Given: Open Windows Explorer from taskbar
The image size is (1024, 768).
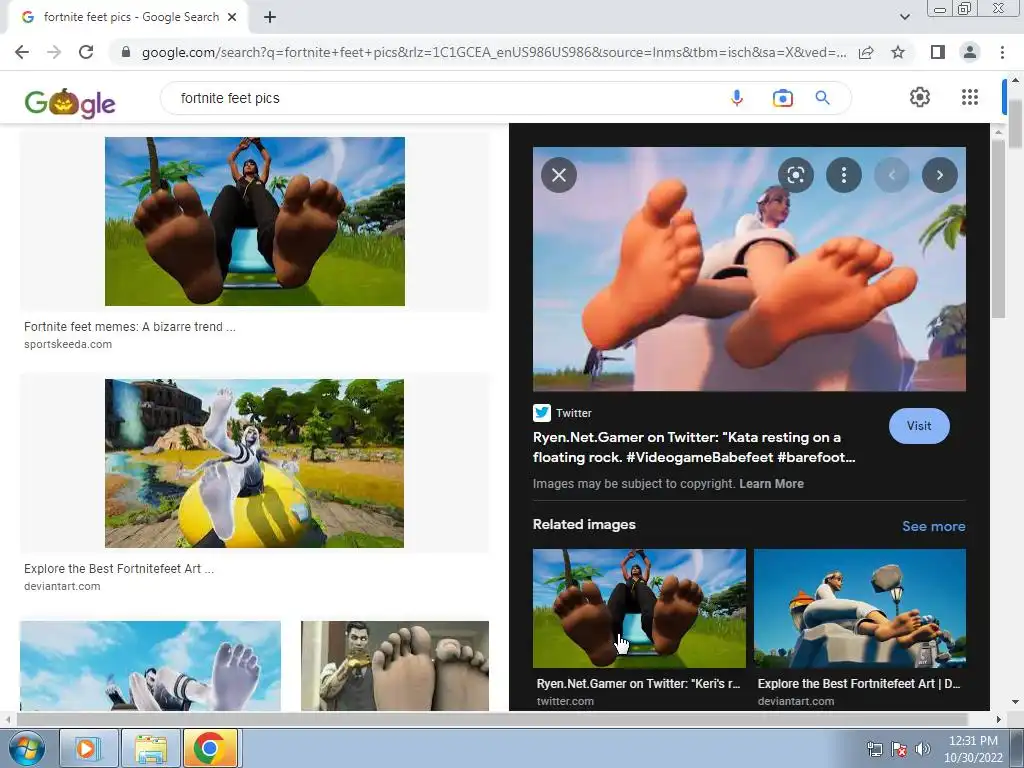Looking at the screenshot, I should [x=150, y=748].
